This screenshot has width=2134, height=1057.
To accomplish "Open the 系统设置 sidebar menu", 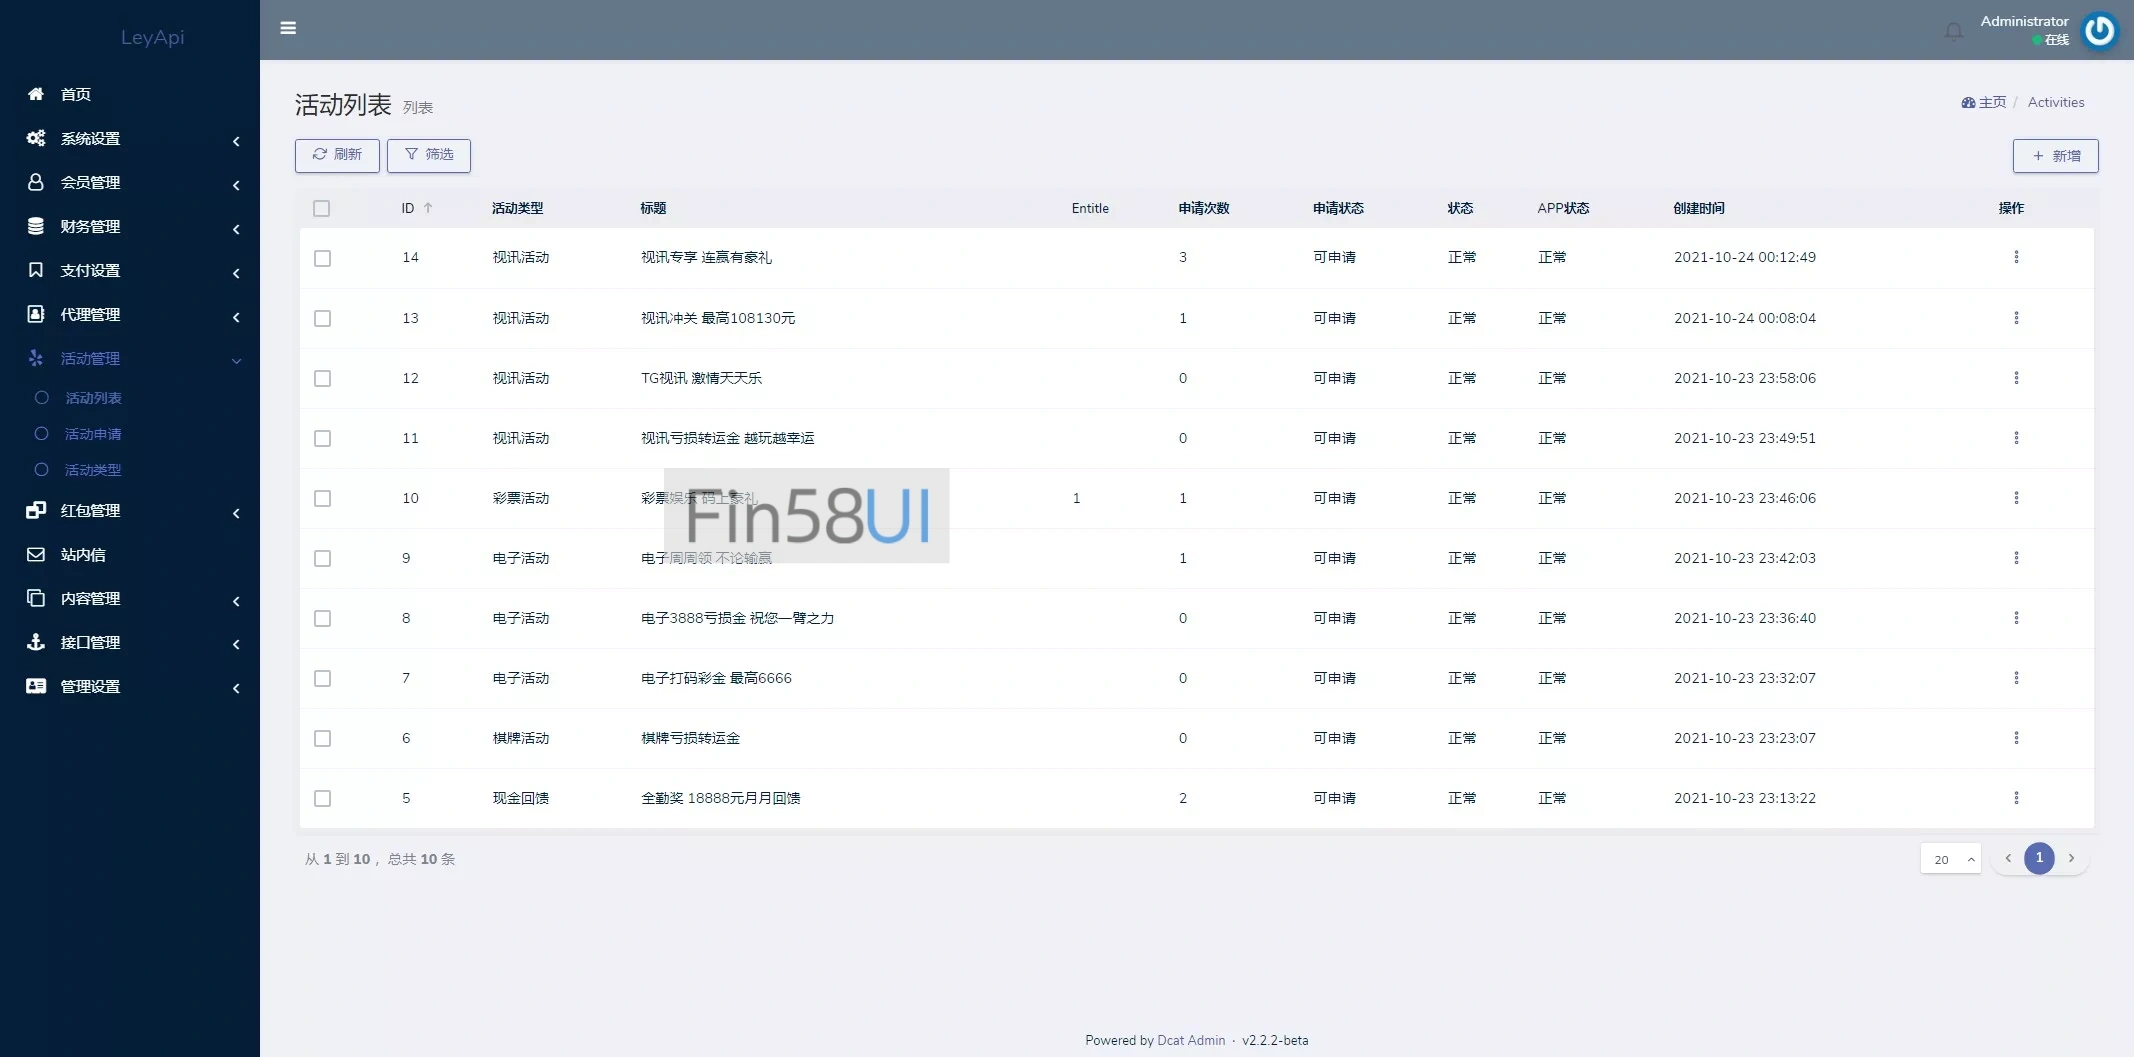I will [91, 138].
